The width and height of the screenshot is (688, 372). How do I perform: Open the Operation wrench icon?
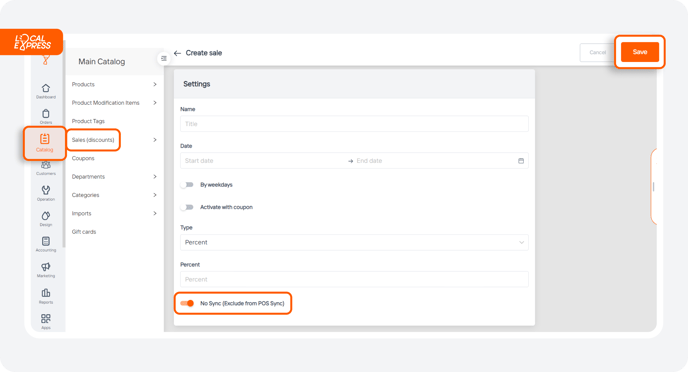tap(46, 190)
